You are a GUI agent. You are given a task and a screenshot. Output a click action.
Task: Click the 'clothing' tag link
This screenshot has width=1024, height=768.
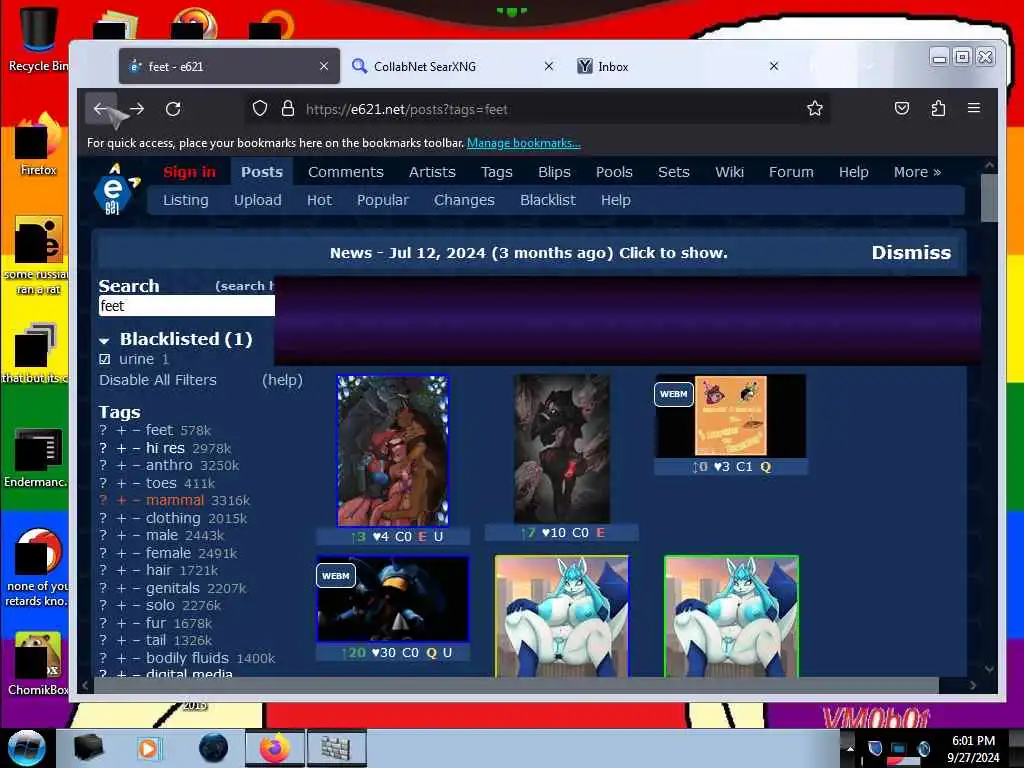[x=173, y=518]
